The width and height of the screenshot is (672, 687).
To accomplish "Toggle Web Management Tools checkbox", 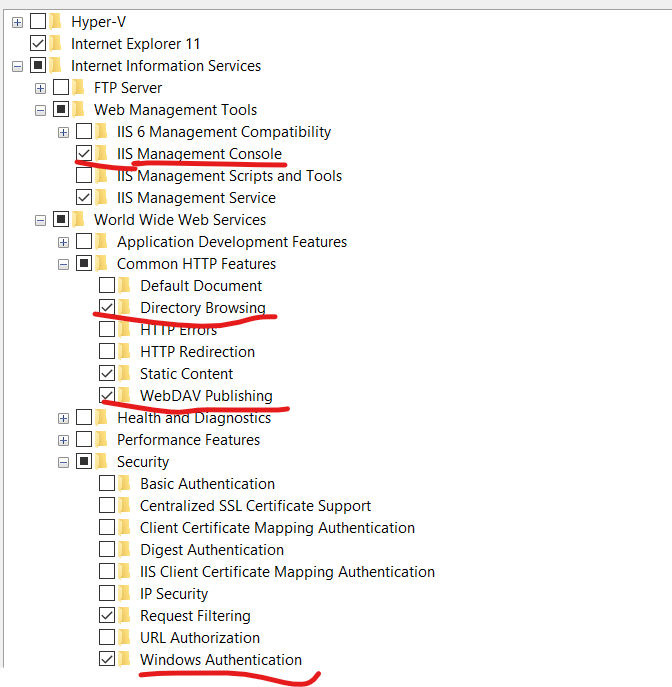I will tap(61, 109).
